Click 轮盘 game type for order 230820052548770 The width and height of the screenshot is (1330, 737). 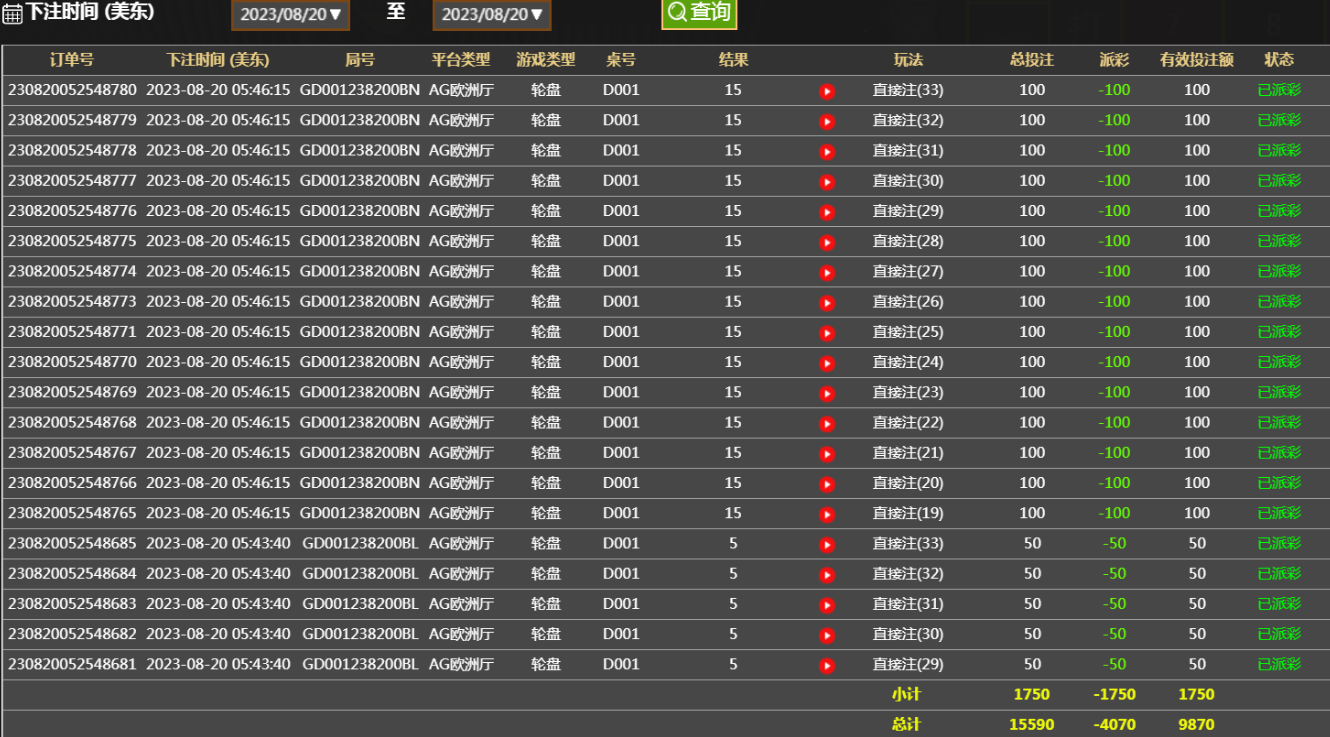[546, 362]
